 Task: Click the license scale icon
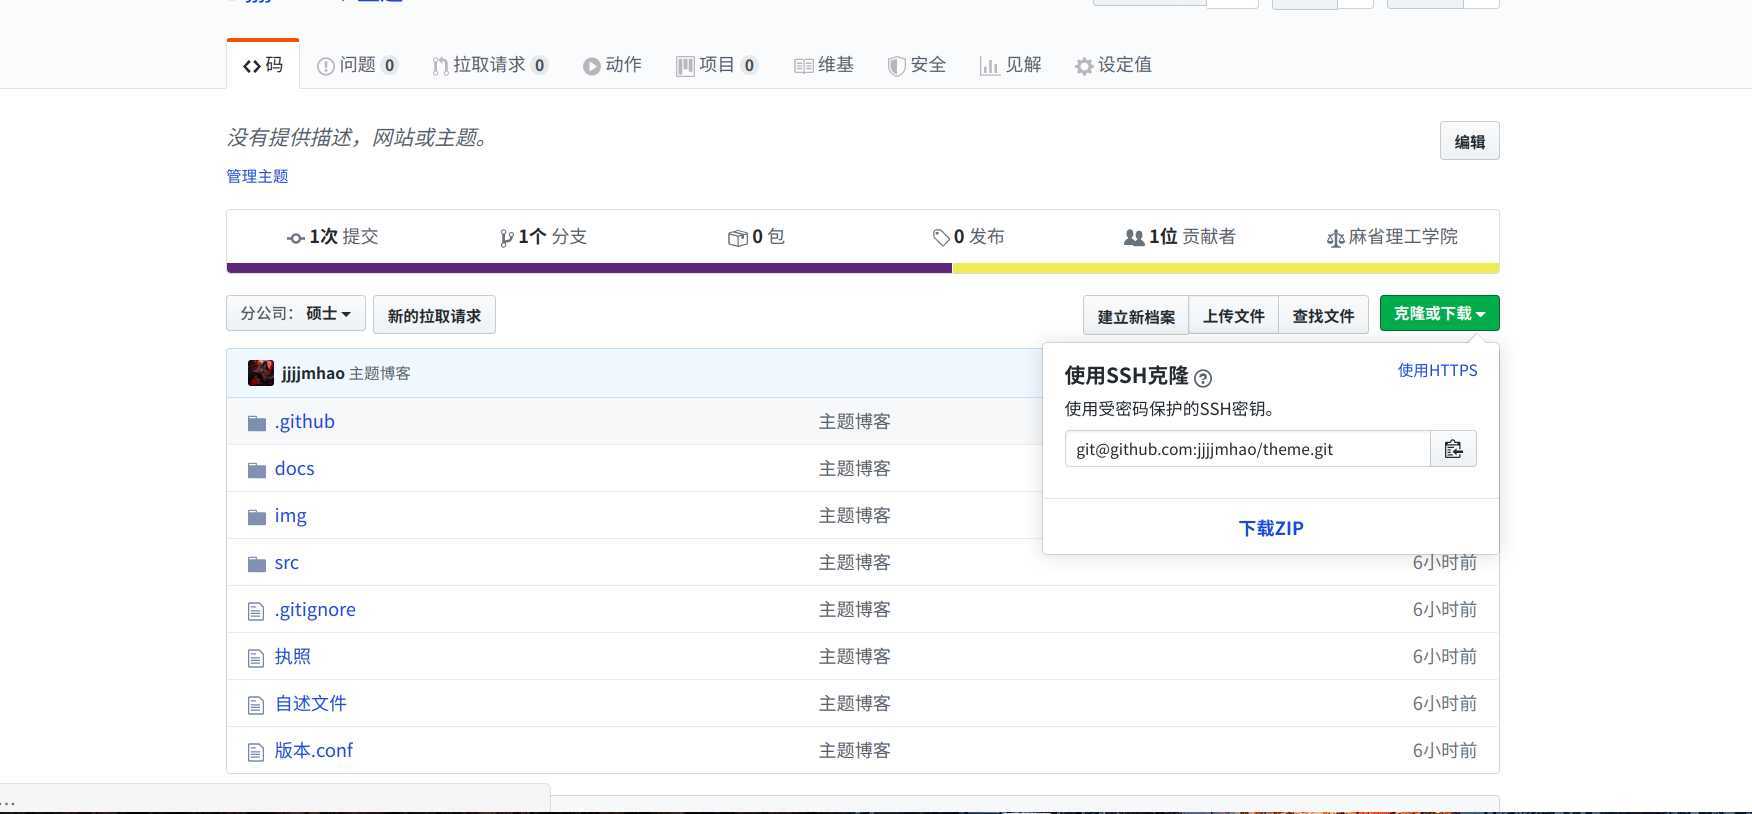coord(1335,238)
